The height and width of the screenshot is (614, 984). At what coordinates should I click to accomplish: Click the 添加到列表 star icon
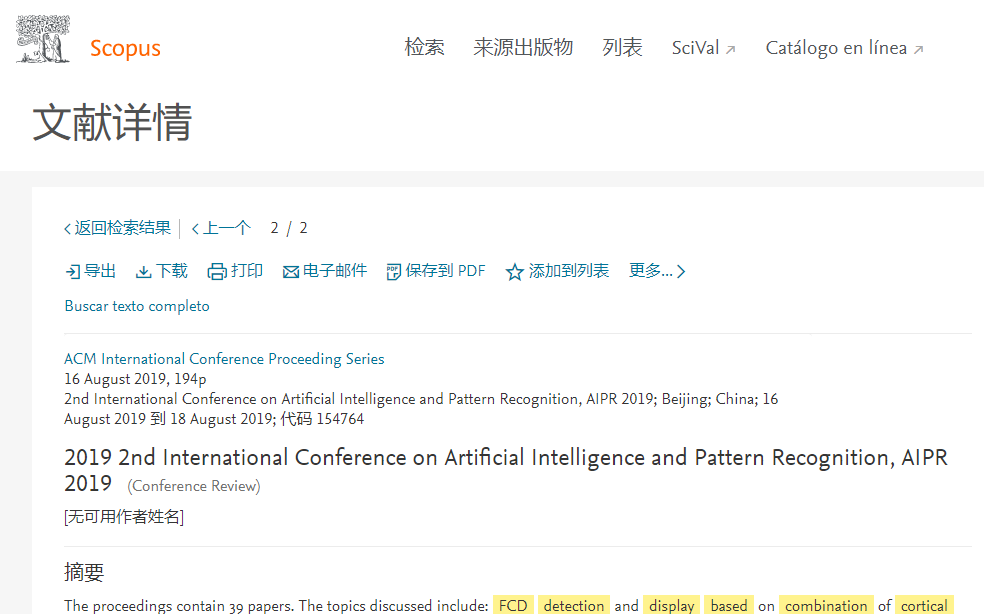(515, 272)
